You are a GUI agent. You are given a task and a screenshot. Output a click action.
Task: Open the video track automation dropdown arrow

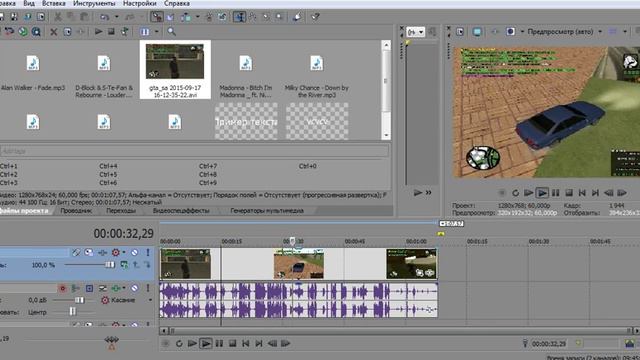124,253
